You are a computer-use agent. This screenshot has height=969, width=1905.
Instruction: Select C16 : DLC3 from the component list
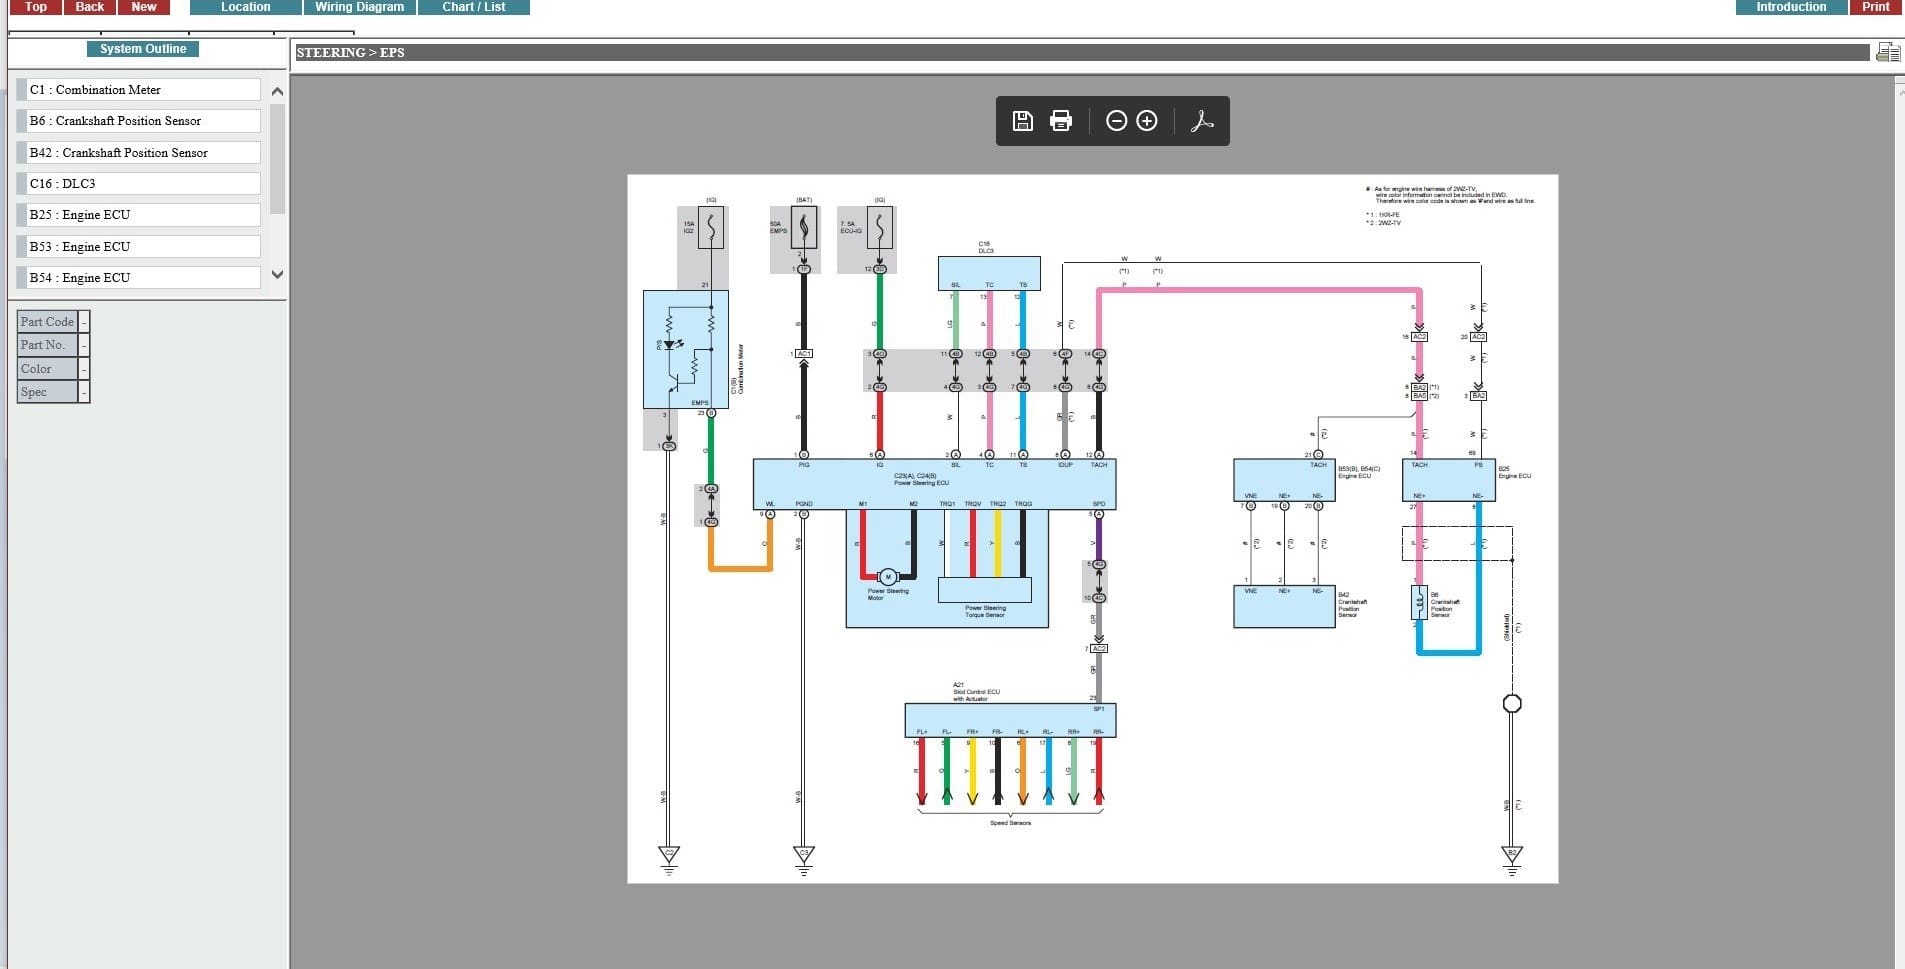tap(139, 184)
